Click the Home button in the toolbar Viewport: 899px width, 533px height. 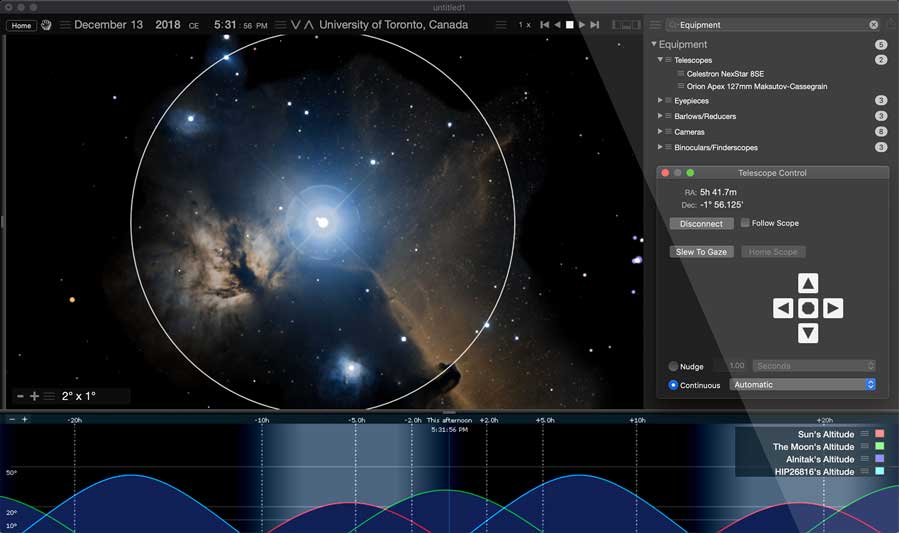pos(22,25)
